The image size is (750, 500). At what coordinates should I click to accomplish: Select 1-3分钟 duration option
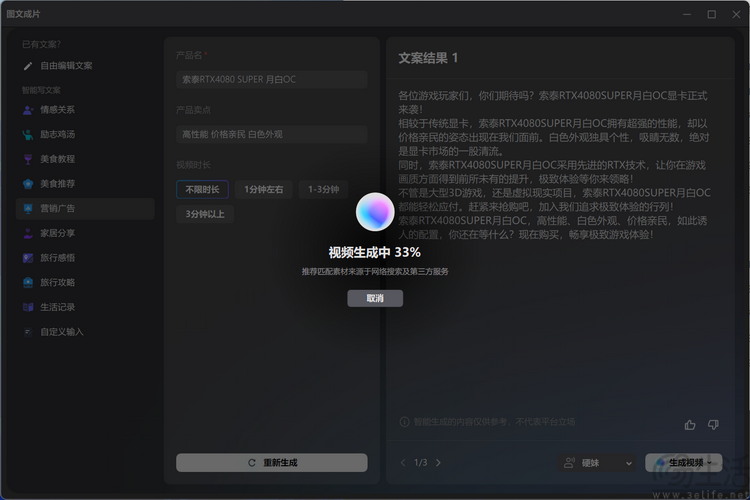click(323, 189)
